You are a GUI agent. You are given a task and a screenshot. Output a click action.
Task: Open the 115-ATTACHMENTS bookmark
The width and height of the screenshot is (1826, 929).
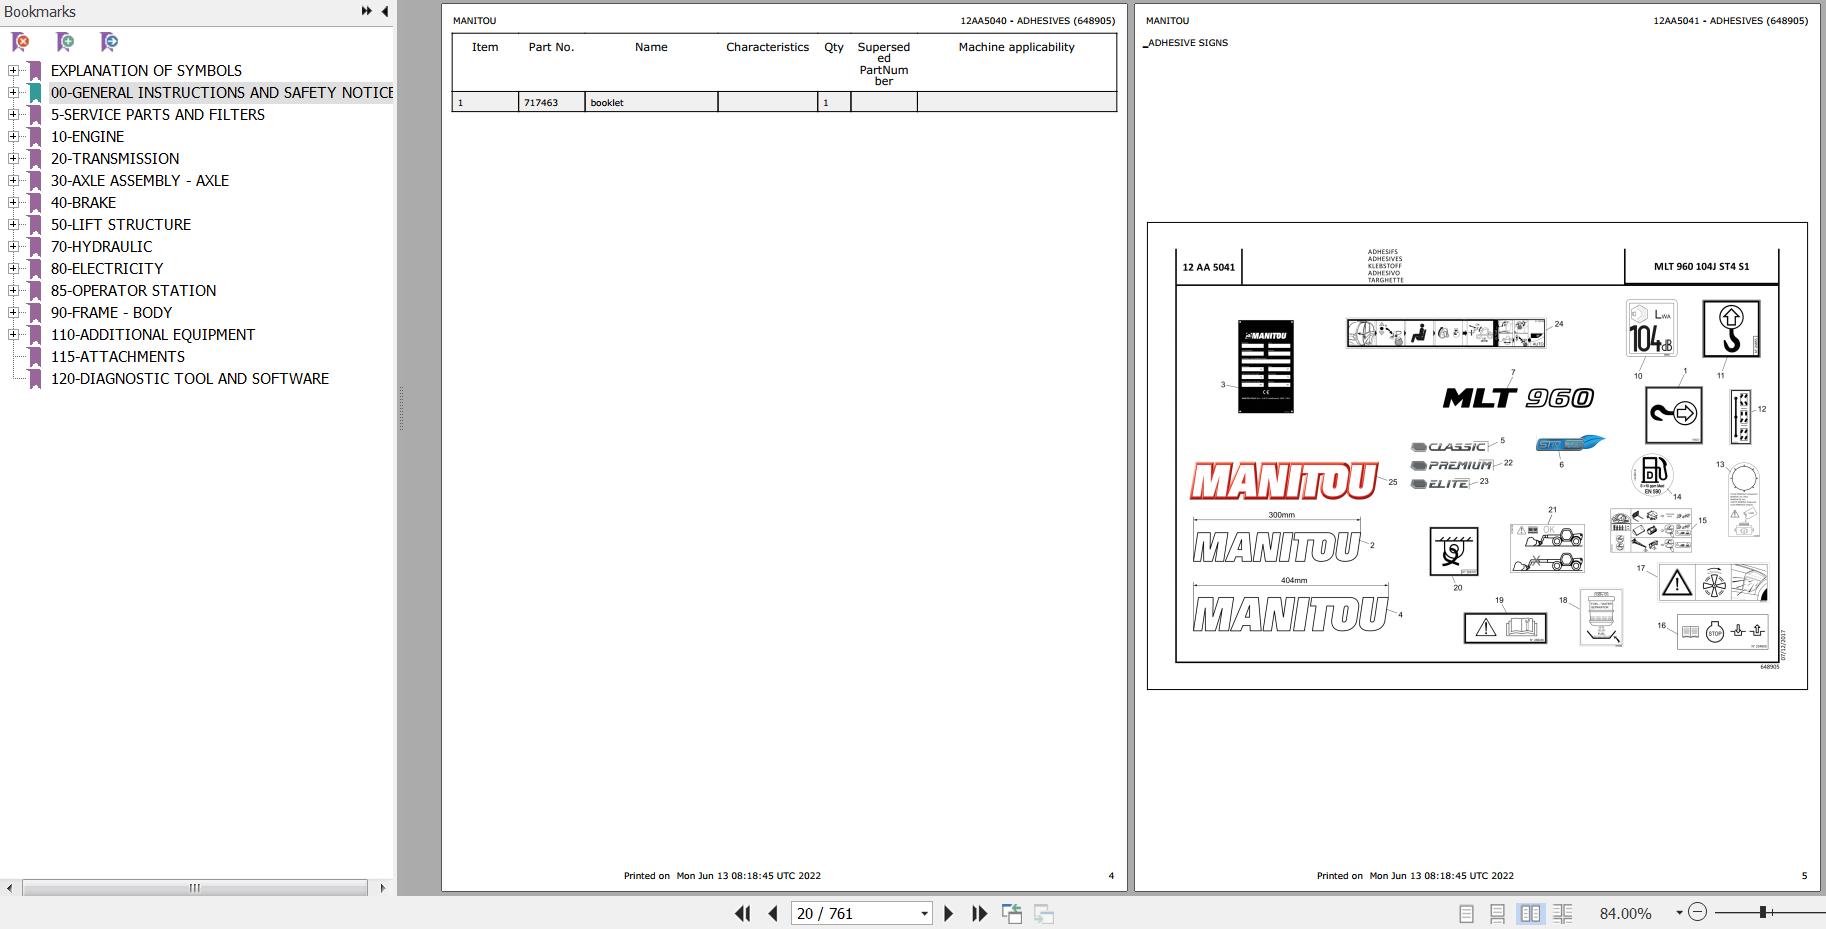118,357
